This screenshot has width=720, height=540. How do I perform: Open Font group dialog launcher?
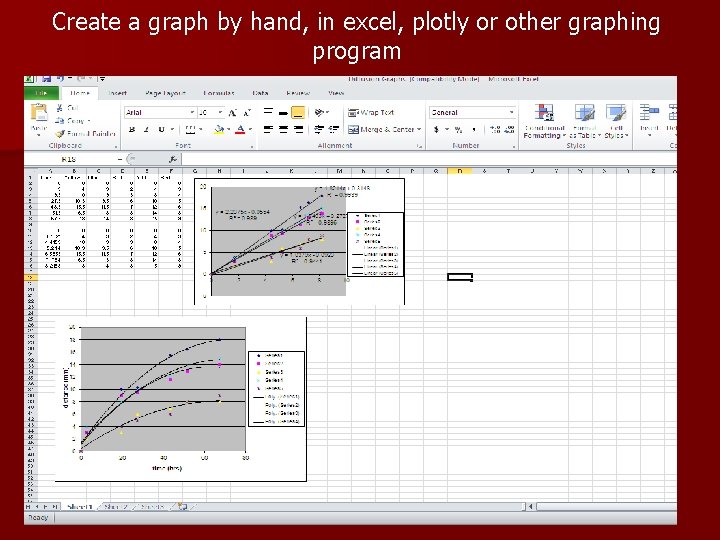click(252, 146)
